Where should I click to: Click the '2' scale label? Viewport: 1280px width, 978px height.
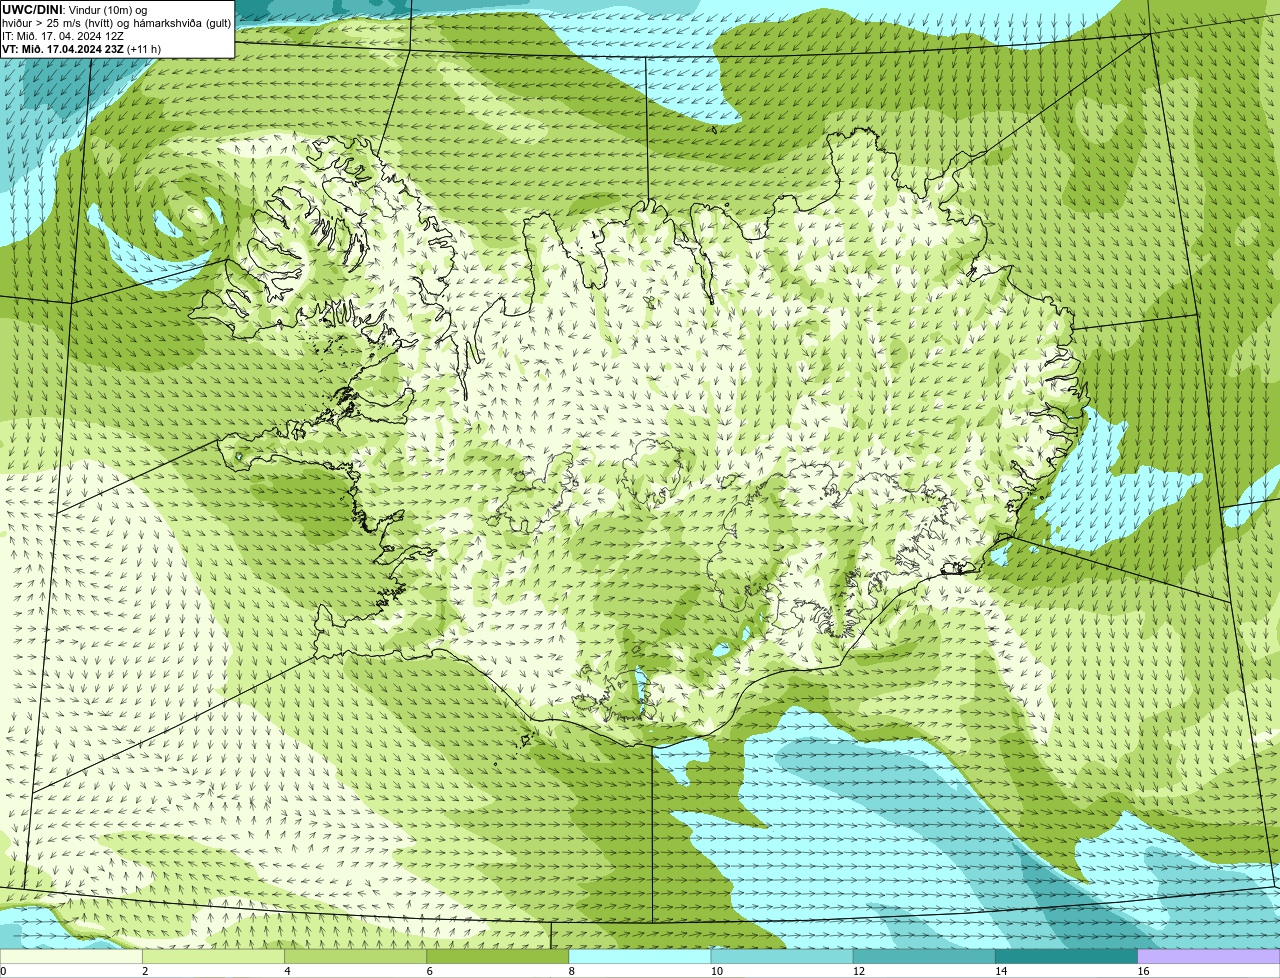coord(146,971)
